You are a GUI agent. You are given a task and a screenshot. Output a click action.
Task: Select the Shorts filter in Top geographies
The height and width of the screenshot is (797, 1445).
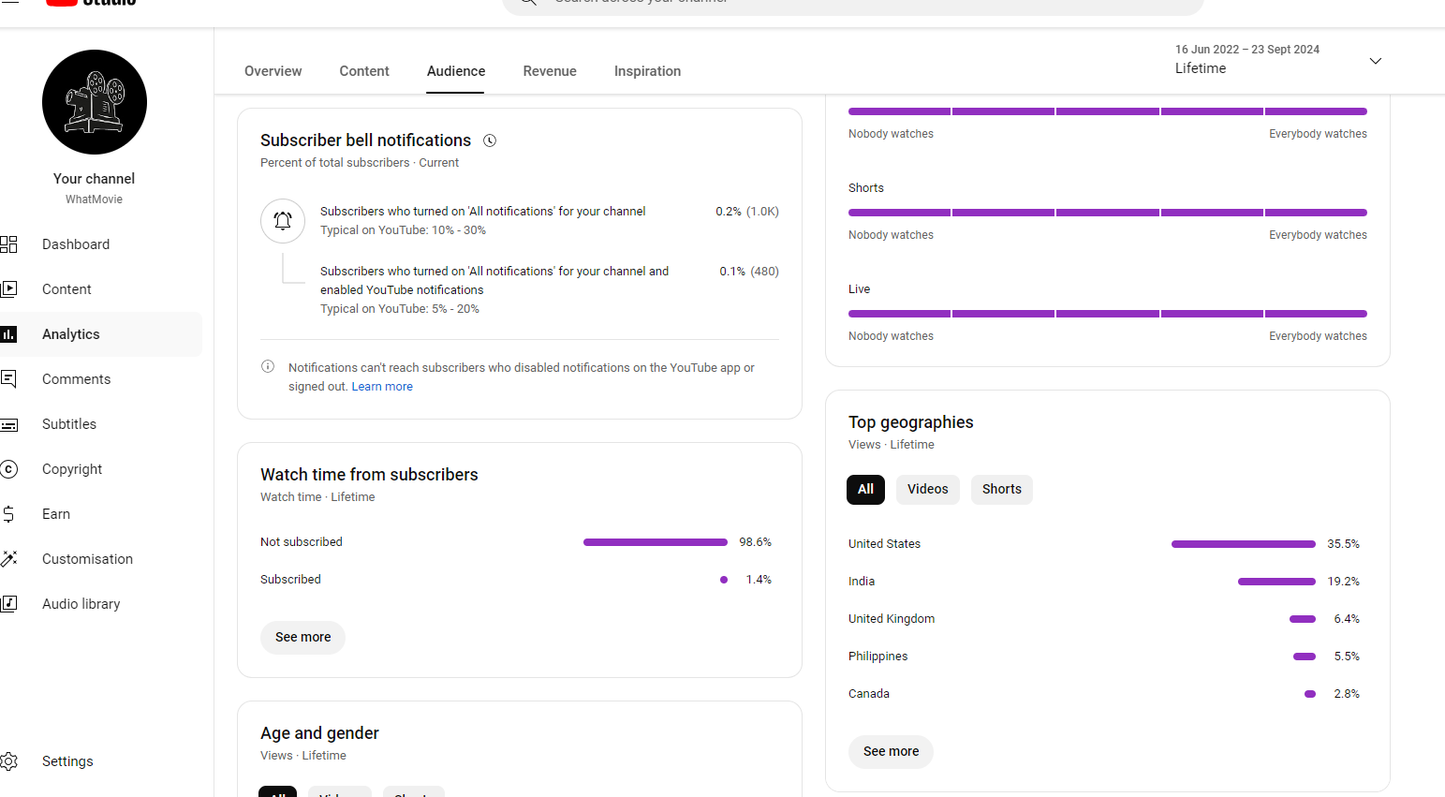(1001, 489)
